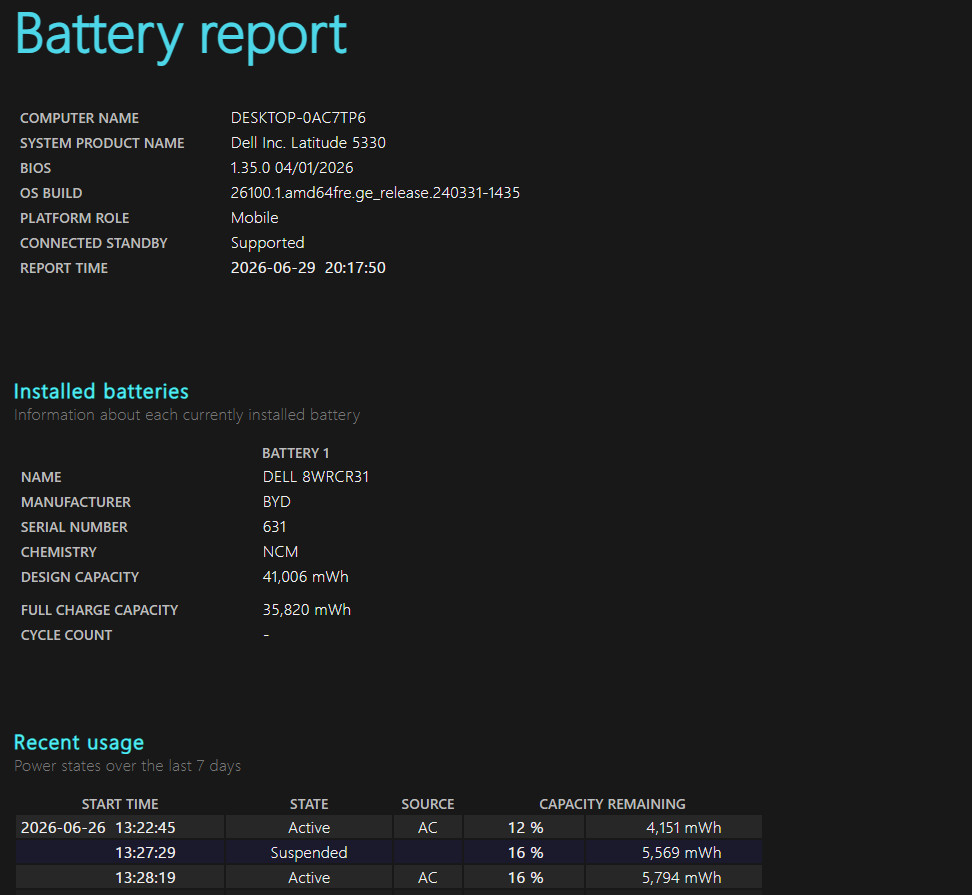Click report time 2026-06-29 20:17:50
Viewport: 972px width, 895px height.
click(x=308, y=268)
